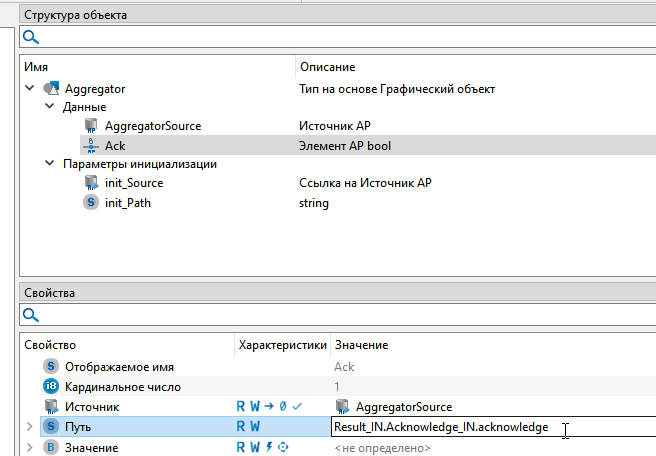The height and width of the screenshot is (456, 656).
Task: Click the Ack bool element icon
Action: point(90,145)
